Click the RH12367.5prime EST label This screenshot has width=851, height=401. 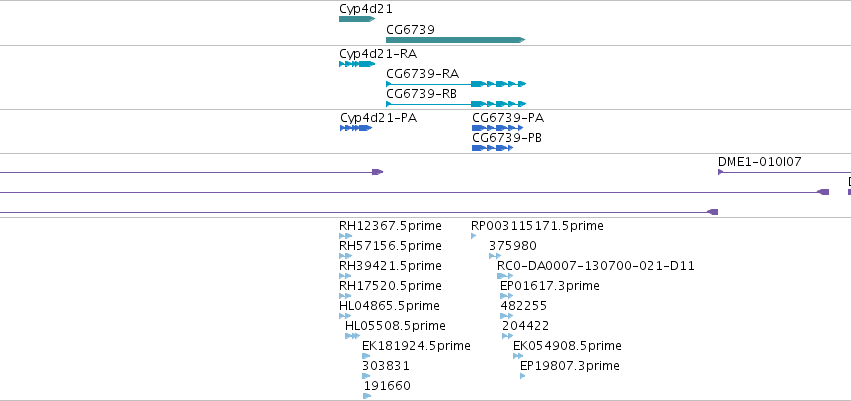(x=390, y=226)
